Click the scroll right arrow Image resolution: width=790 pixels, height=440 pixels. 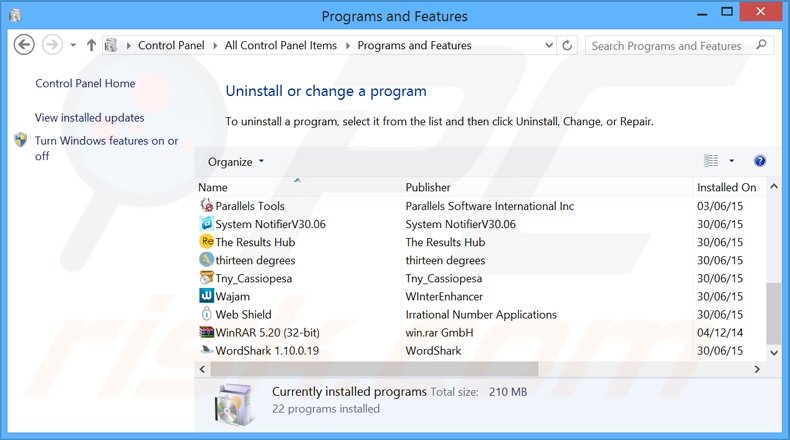(x=757, y=369)
